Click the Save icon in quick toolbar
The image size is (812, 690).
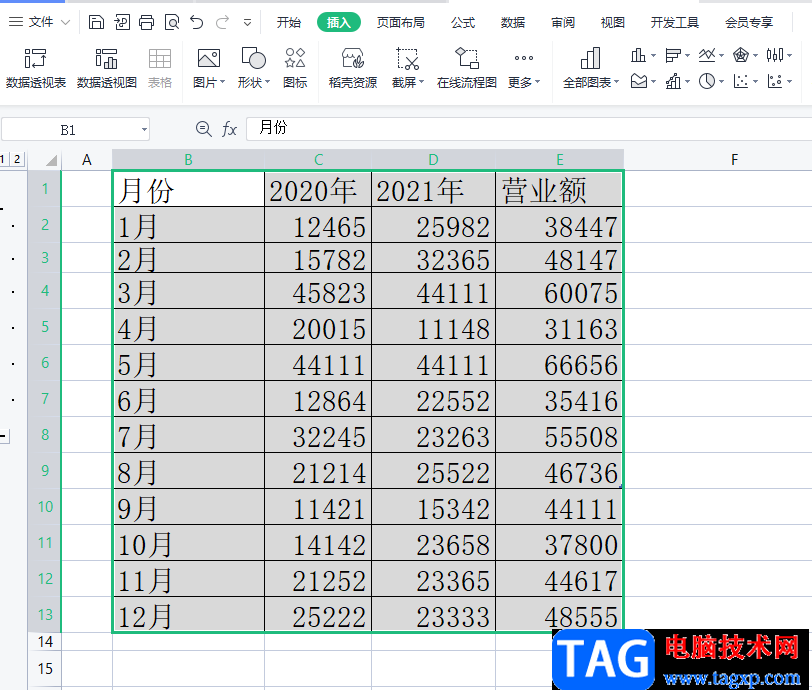click(96, 22)
